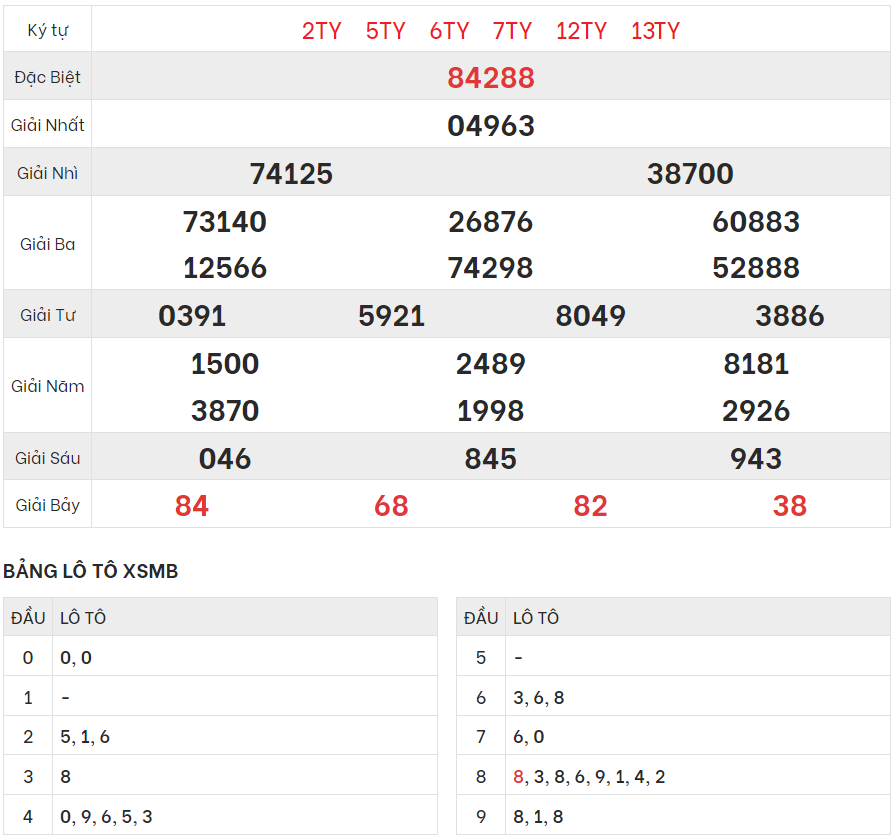Click the number 8049 in Giải Tư
The image size is (895, 836).
click(x=590, y=316)
